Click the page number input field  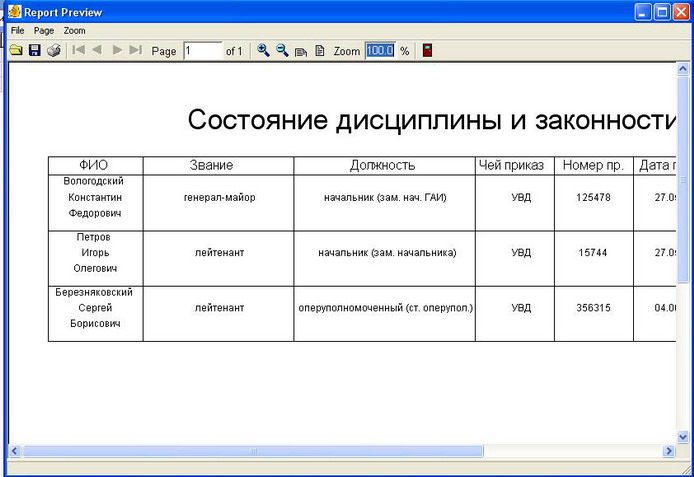point(202,51)
